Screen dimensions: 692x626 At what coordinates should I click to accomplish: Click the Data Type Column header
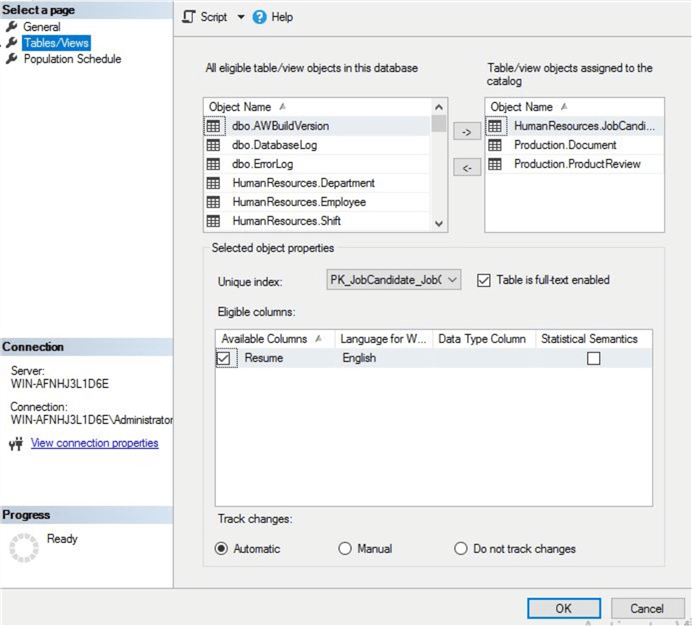pos(484,339)
